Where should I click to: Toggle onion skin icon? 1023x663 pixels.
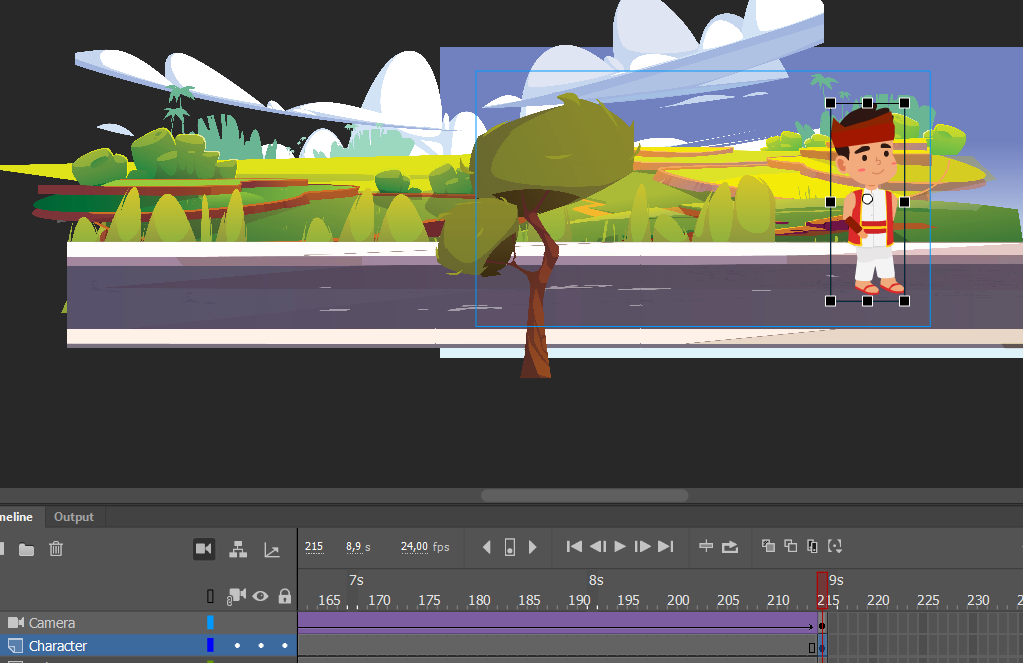pos(769,546)
